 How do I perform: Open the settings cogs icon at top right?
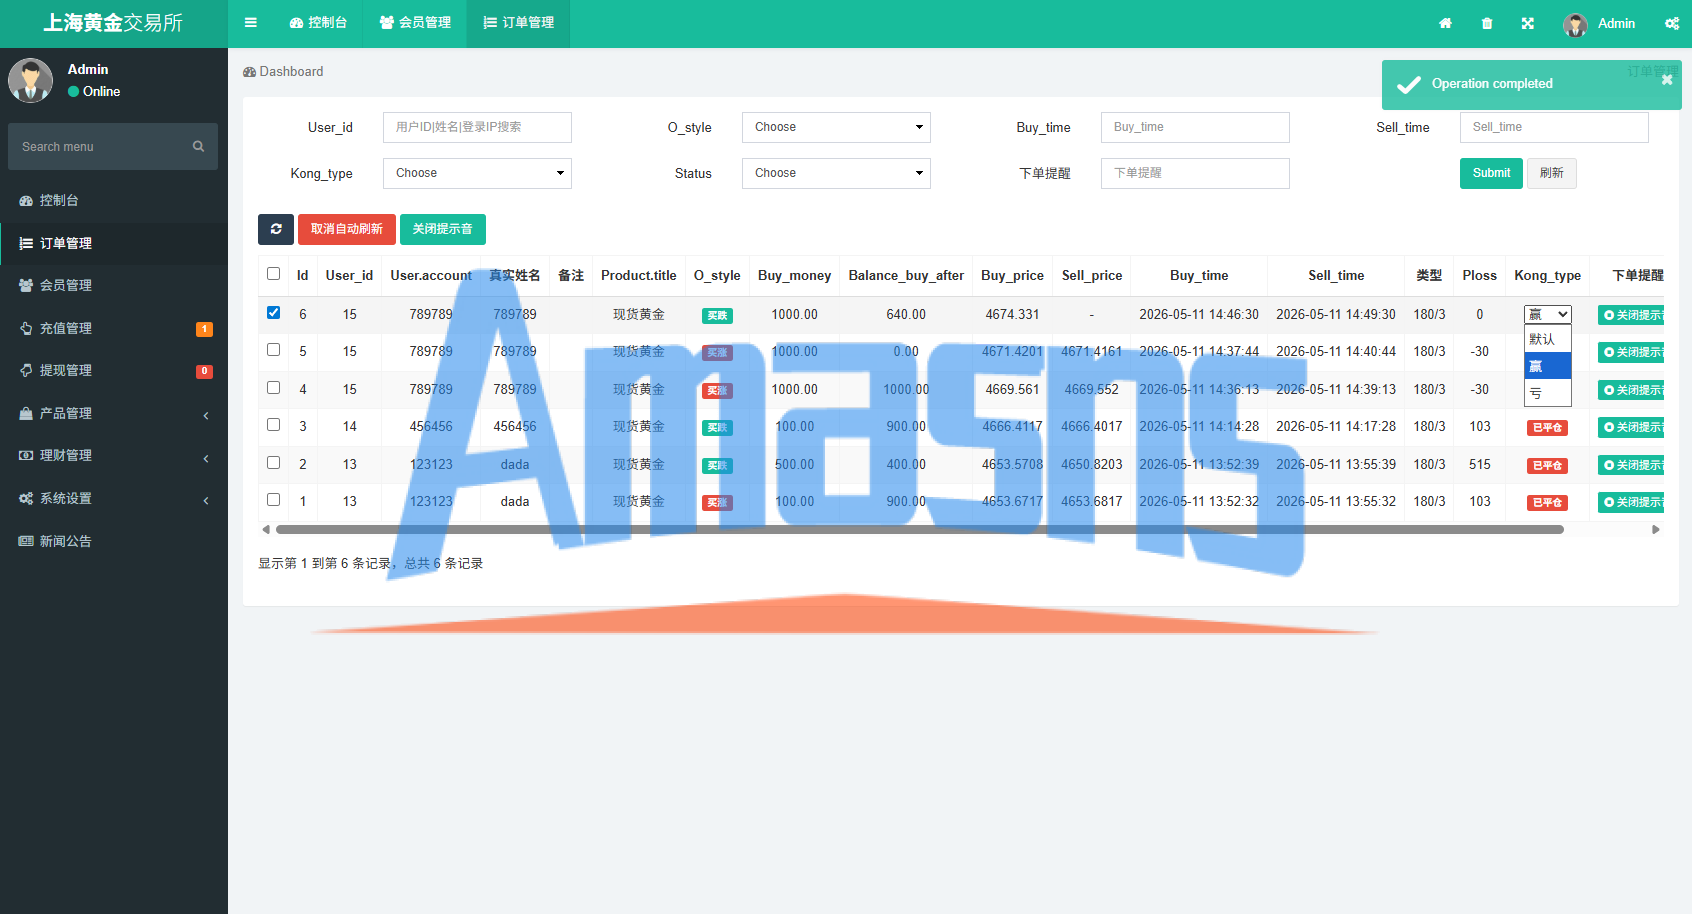(x=1672, y=23)
